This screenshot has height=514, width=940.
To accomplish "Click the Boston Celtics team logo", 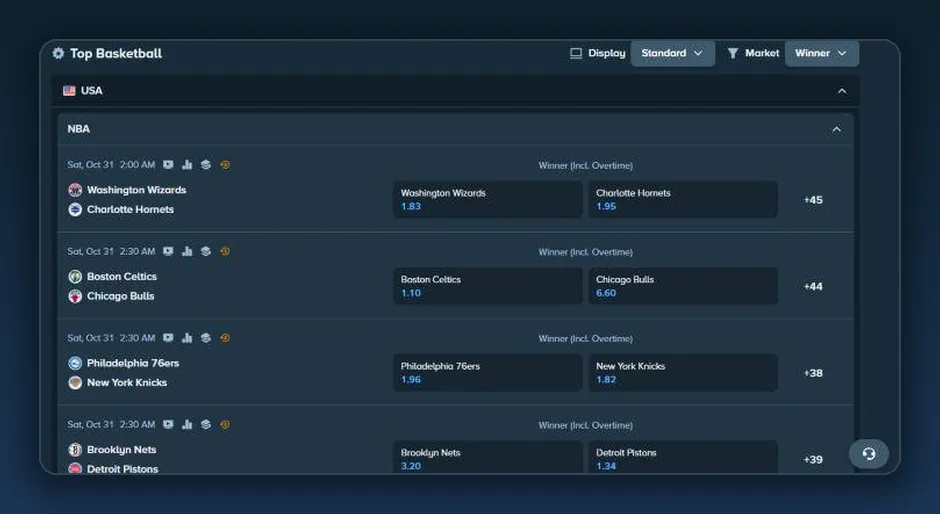I will [x=75, y=276].
